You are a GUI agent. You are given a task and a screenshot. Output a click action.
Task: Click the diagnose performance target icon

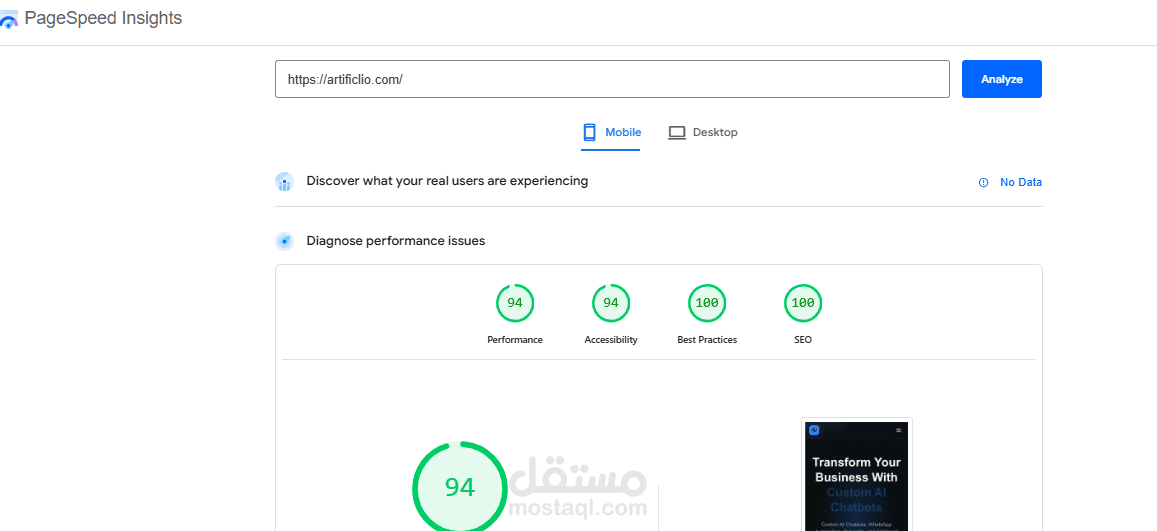pyautogui.click(x=285, y=241)
